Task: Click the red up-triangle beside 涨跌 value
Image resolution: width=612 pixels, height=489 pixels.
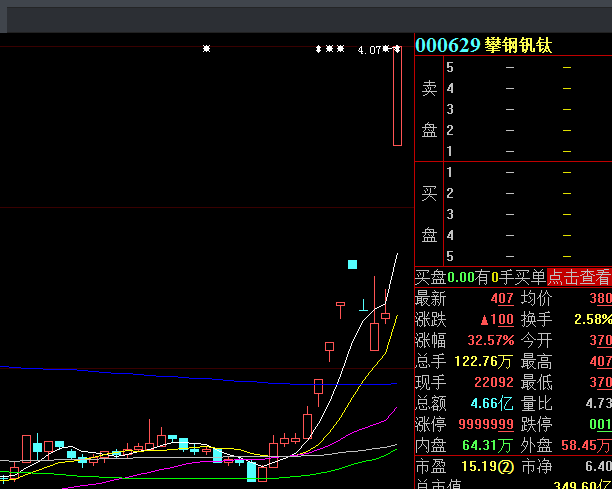Action: coord(484,320)
